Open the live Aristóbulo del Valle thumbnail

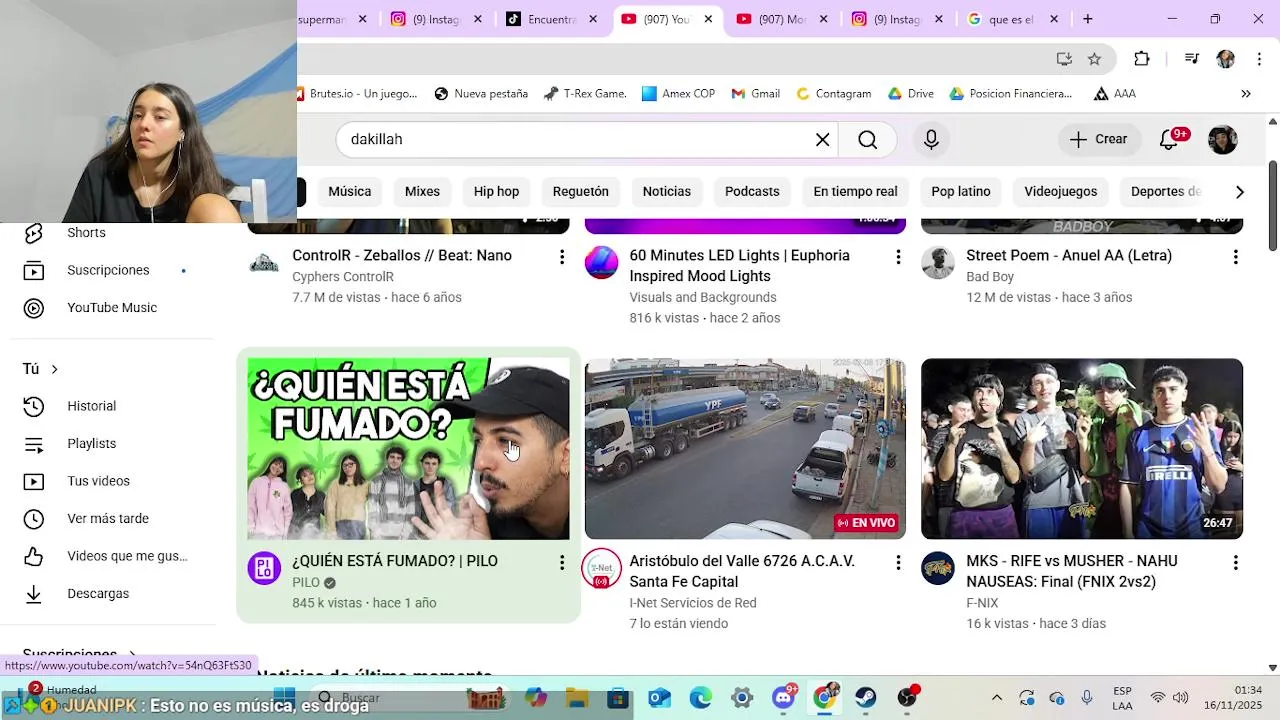click(x=745, y=449)
